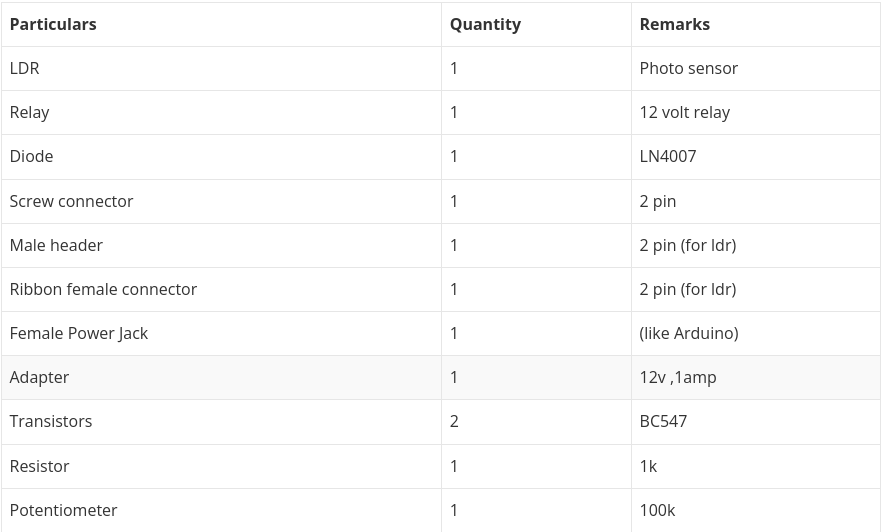Select the Potentiometer 100k remark
Screen dimensions: 881x532
tap(657, 510)
